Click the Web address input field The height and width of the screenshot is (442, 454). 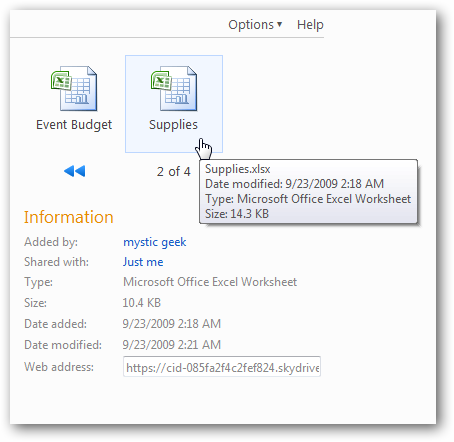222,367
